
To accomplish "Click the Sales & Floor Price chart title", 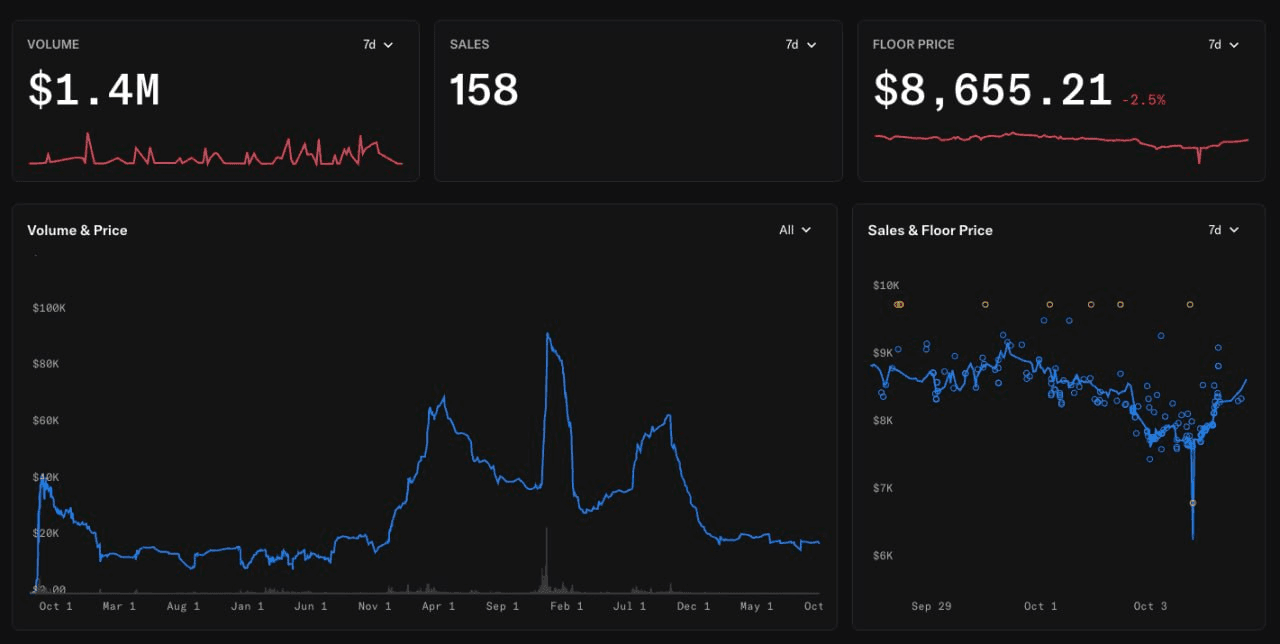I will pos(930,230).
